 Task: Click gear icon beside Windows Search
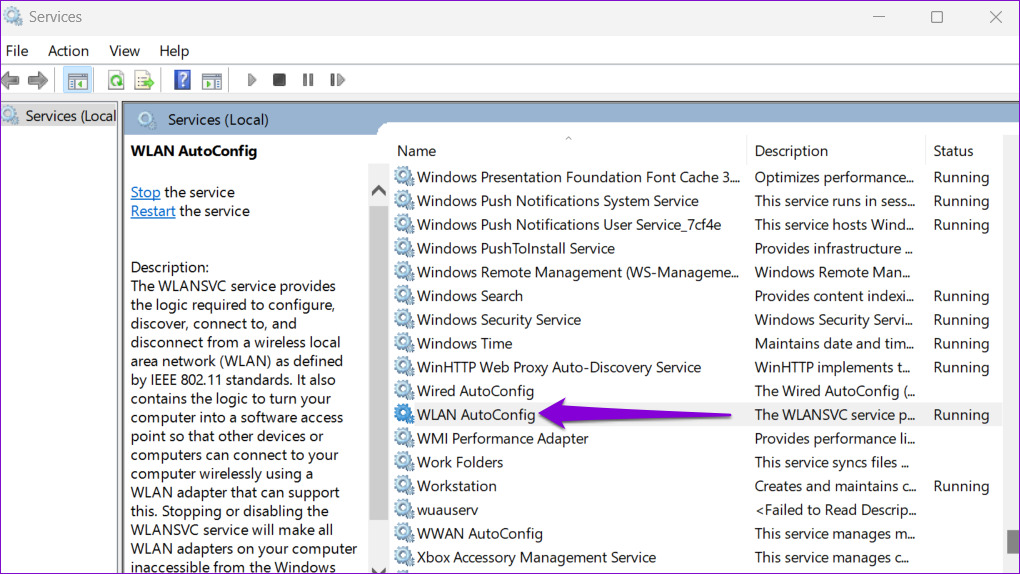[404, 295]
